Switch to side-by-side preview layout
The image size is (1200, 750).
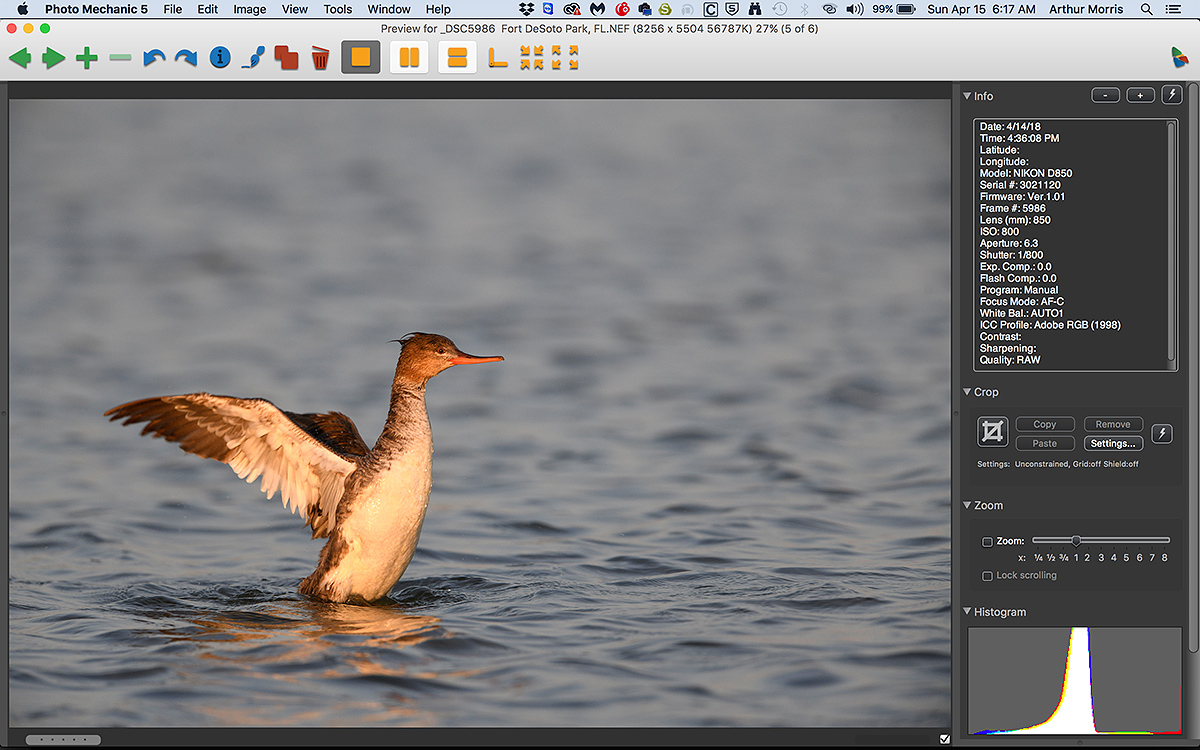coord(409,57)
